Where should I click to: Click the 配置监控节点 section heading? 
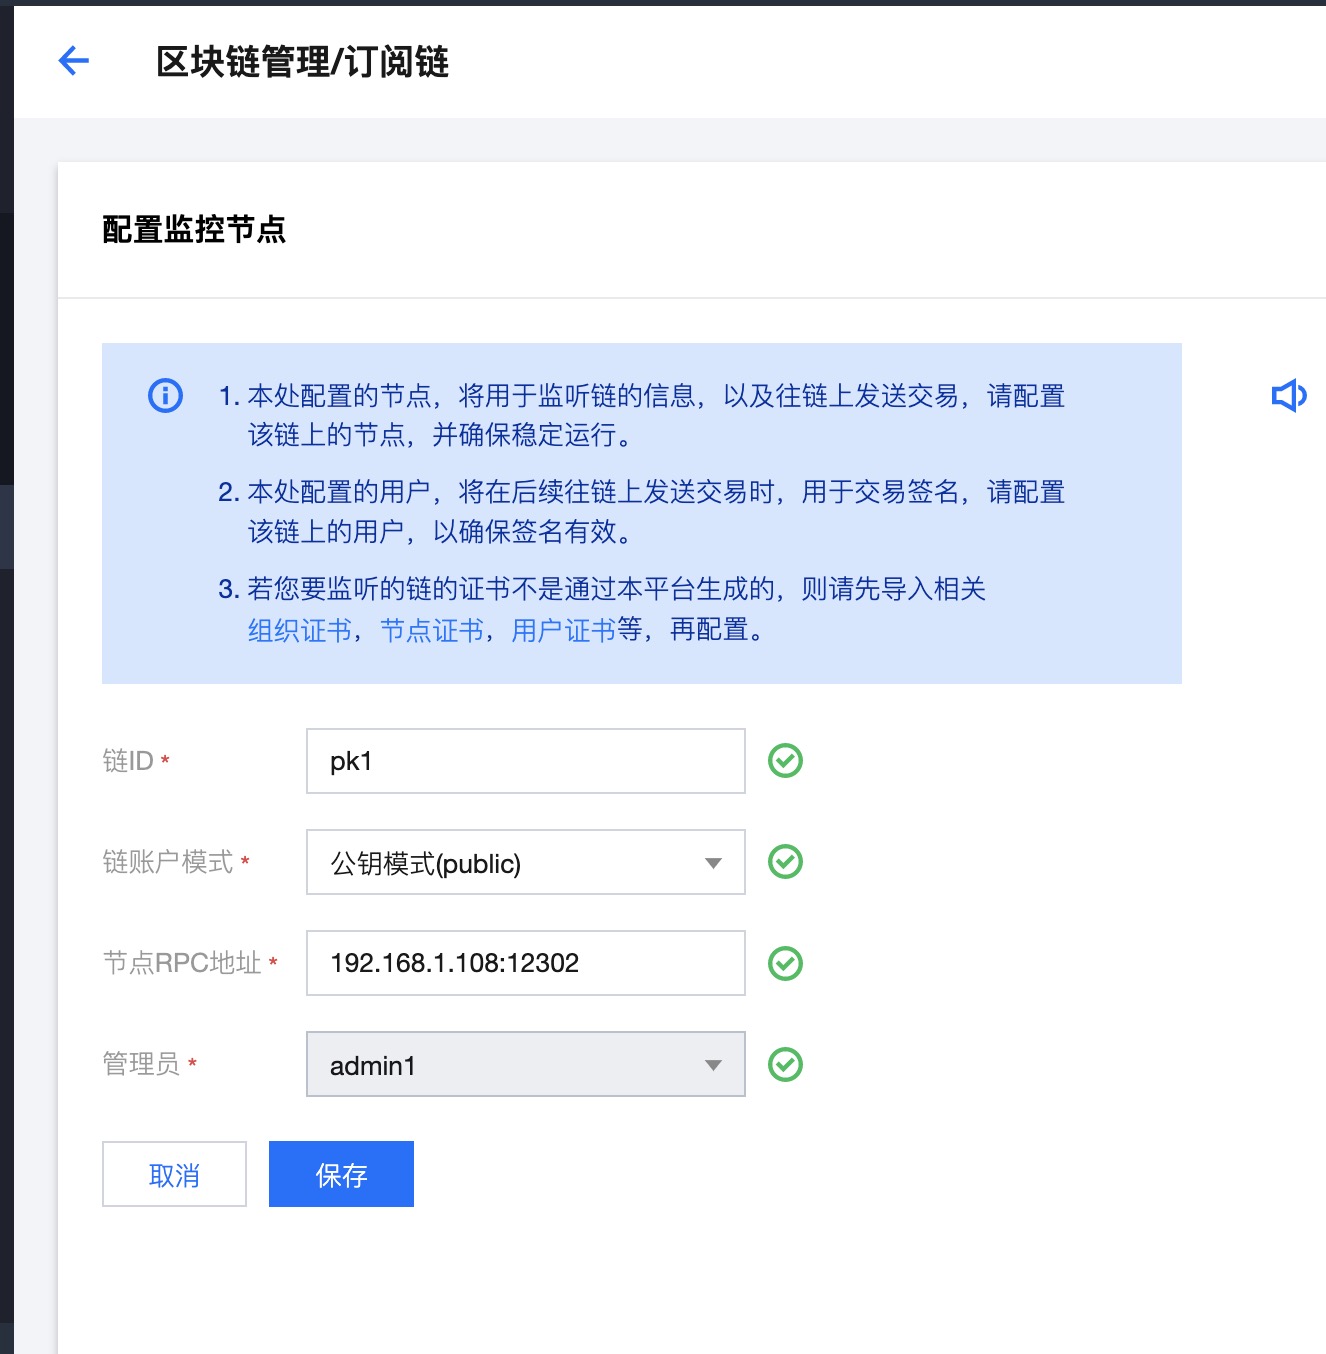point(194,230)
